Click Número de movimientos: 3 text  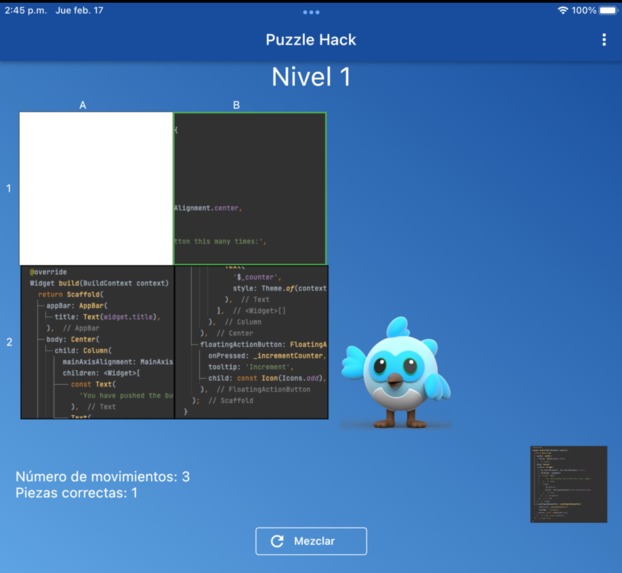pyautogui.click(x=102, y=477)
